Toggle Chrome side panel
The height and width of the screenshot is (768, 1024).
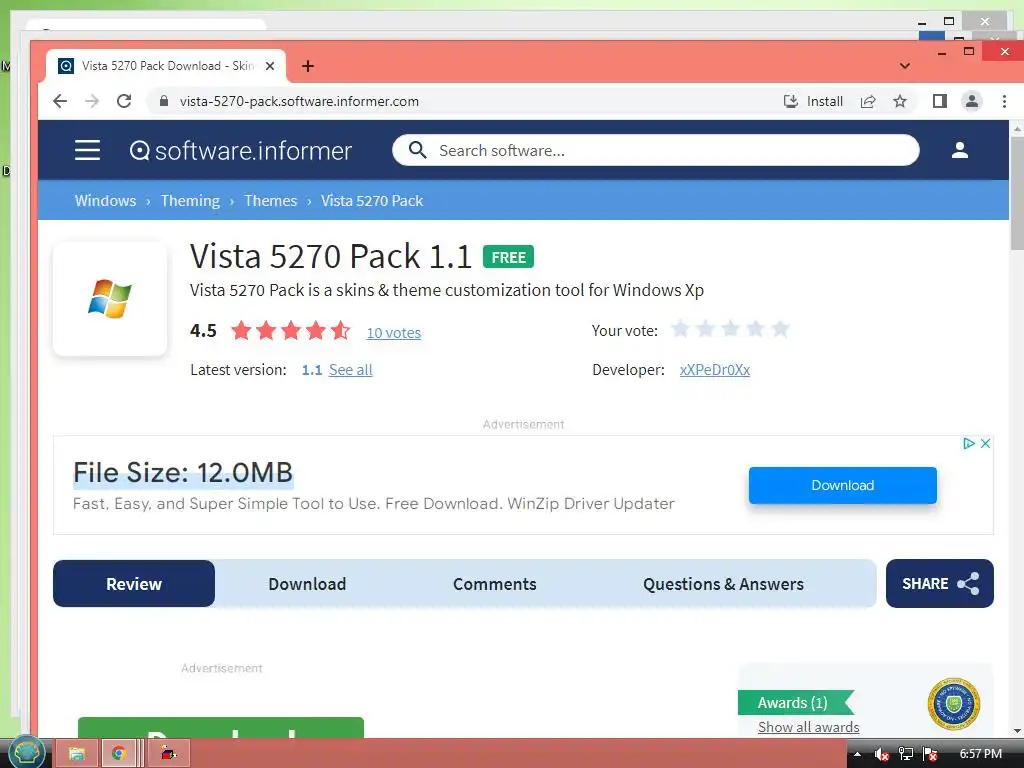click(x=940, y=101)
